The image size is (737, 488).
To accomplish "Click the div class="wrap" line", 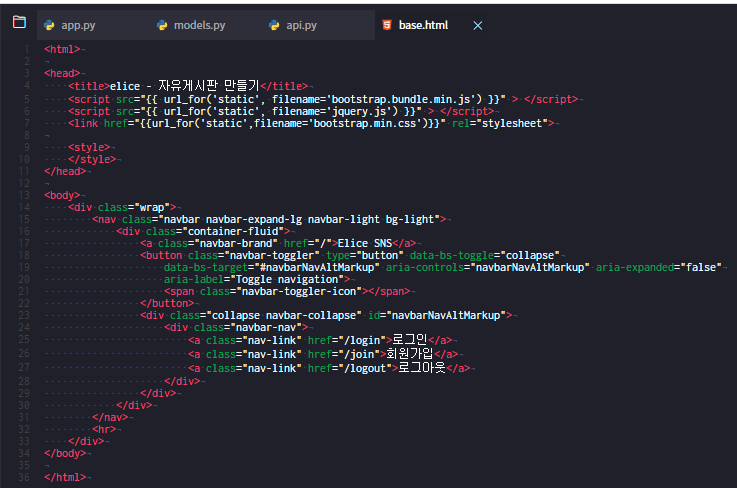I will pyautogui.click(x=122, y=207).
